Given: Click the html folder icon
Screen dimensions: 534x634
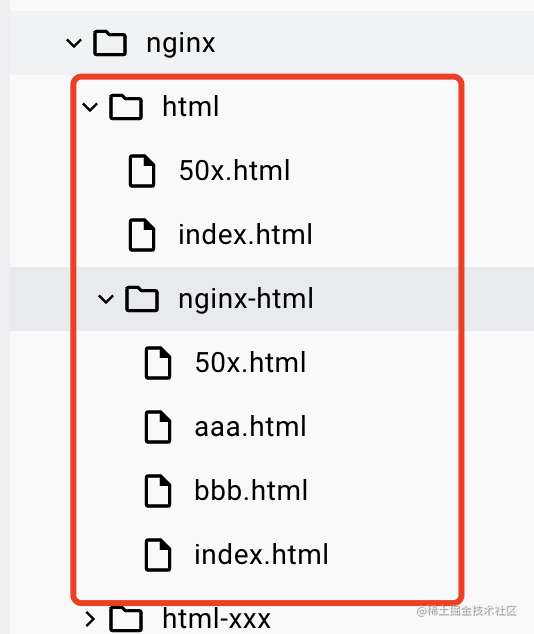Looking at the screenshot, I should pos(126,107).
